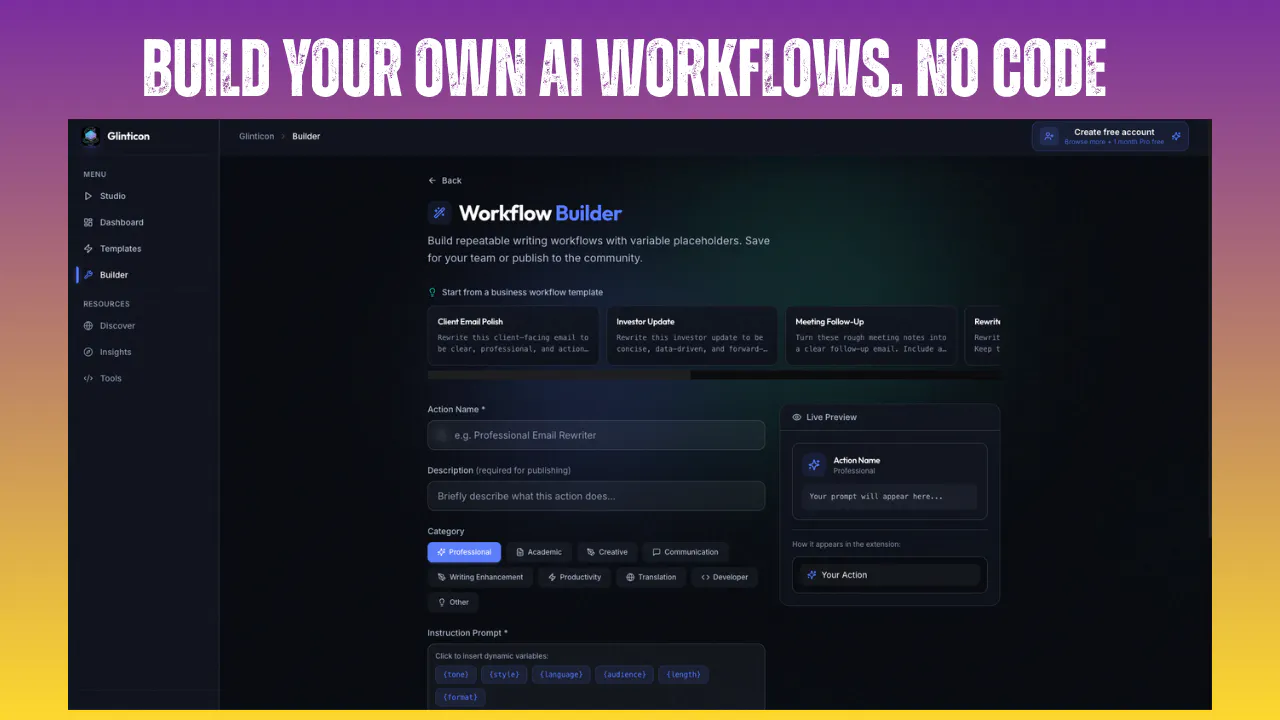Click the "Start from a business workflow template" text
The width and height of the screenshot is (1280, 720).
click(522, 293)
